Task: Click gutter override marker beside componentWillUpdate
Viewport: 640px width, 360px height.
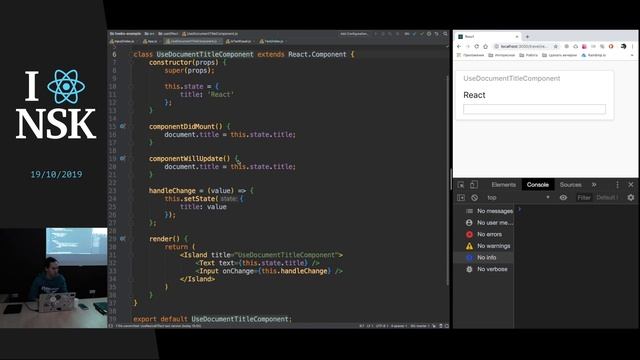Action: pyautogui.click(x=122, y=158)
